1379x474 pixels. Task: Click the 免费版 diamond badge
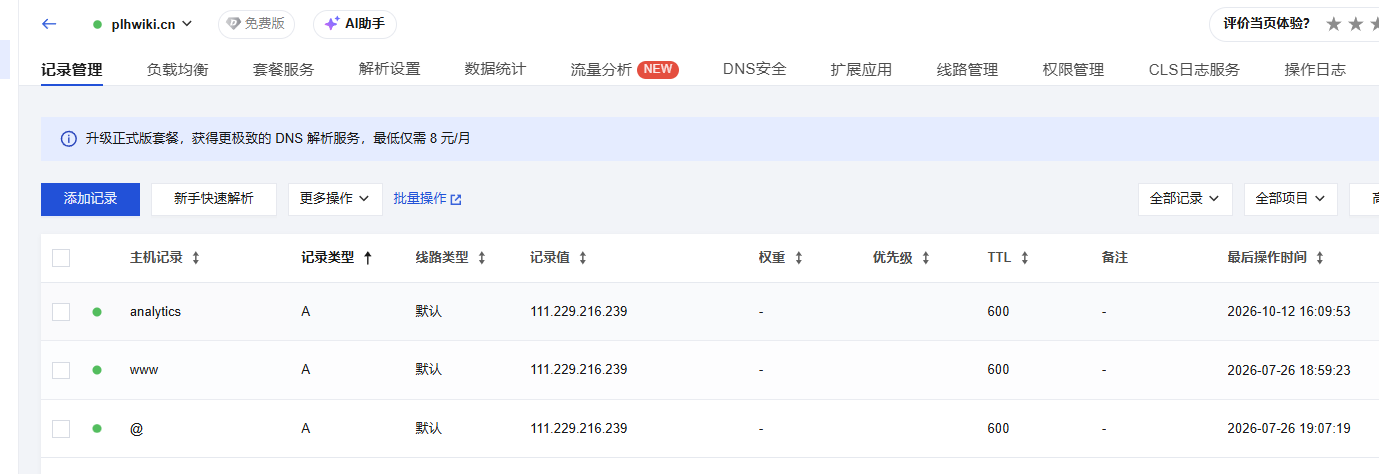(x=256, y=24)
